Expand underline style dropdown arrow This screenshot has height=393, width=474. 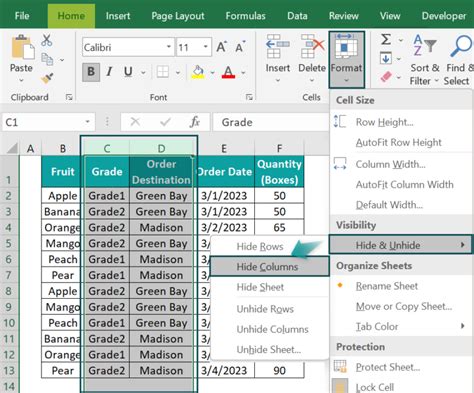[143, 72]
